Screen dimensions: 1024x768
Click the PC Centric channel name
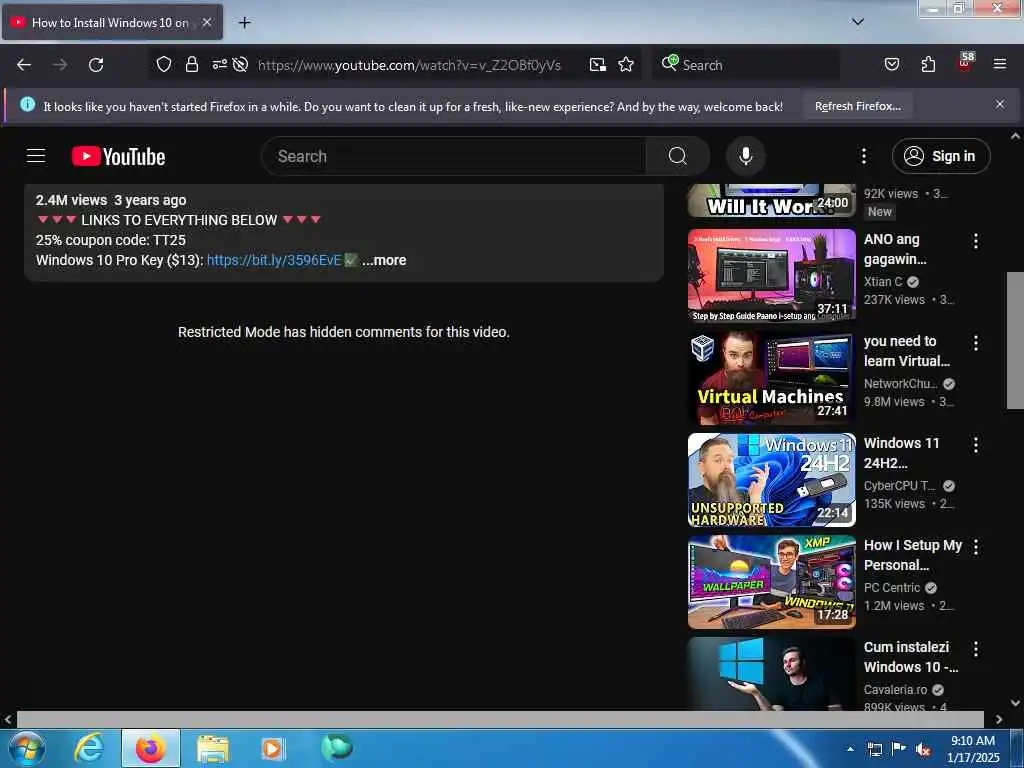tap(891, 587)
